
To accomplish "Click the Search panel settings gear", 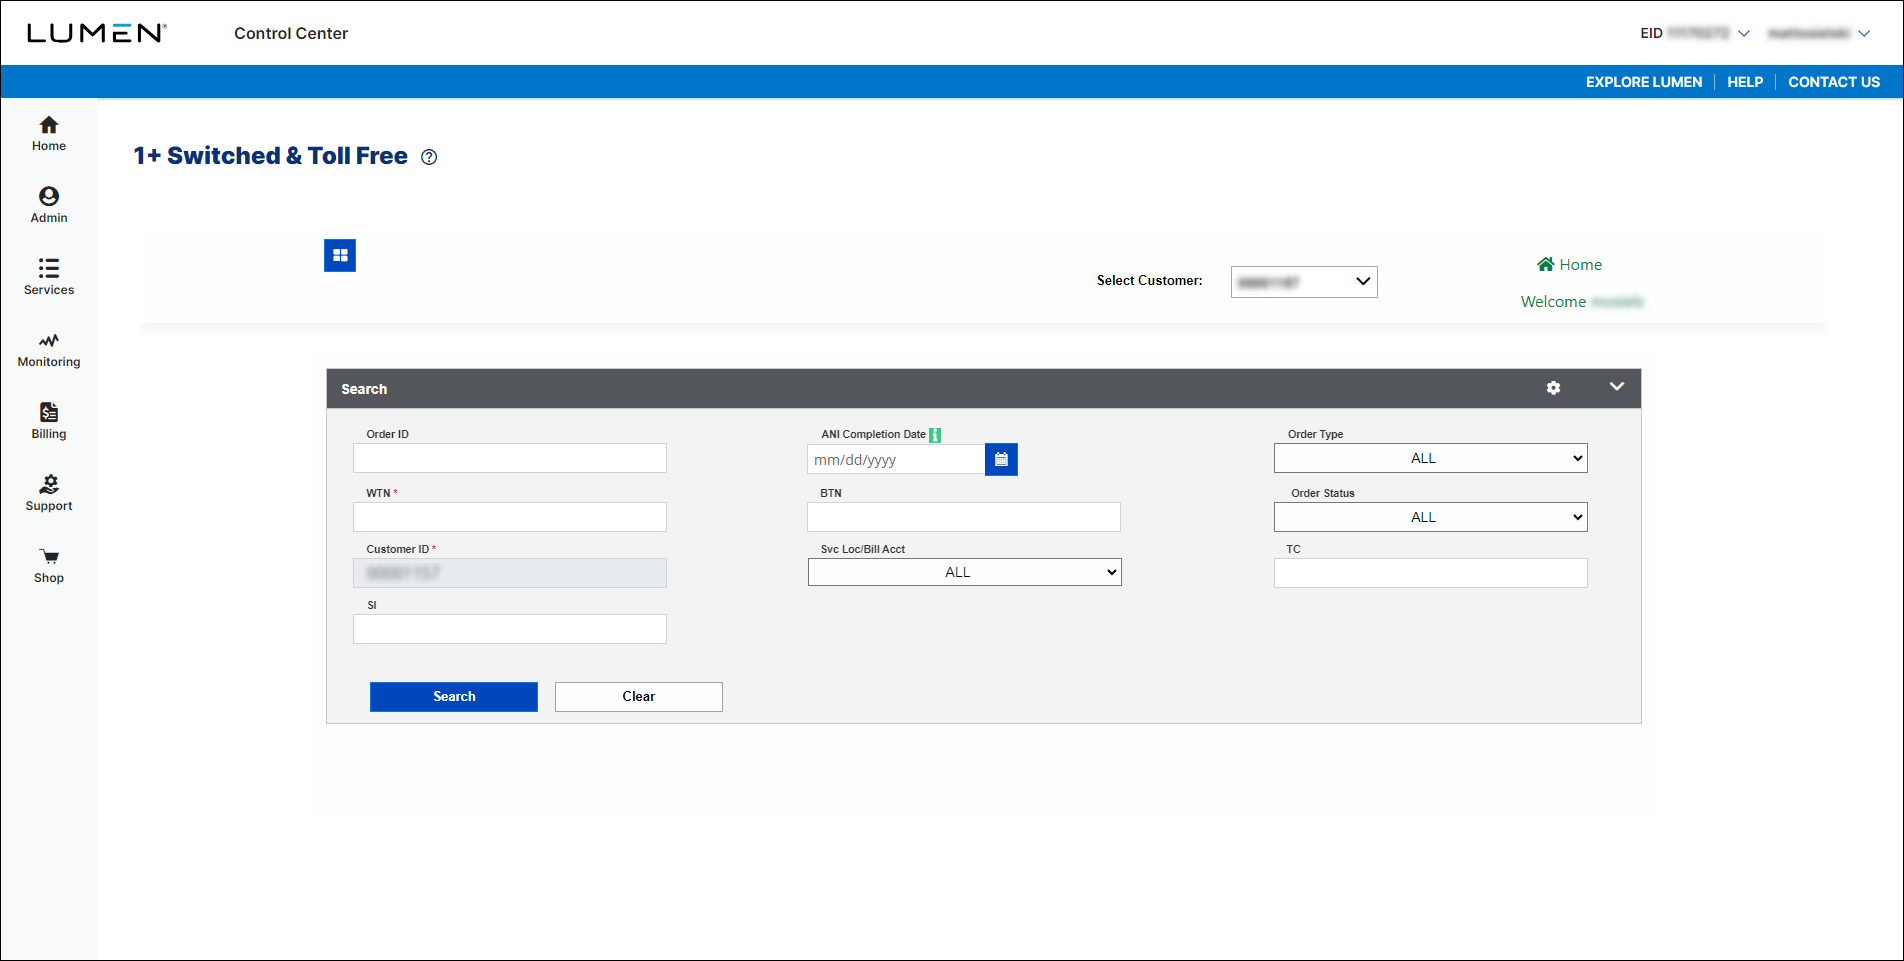I will [1553, 388].
